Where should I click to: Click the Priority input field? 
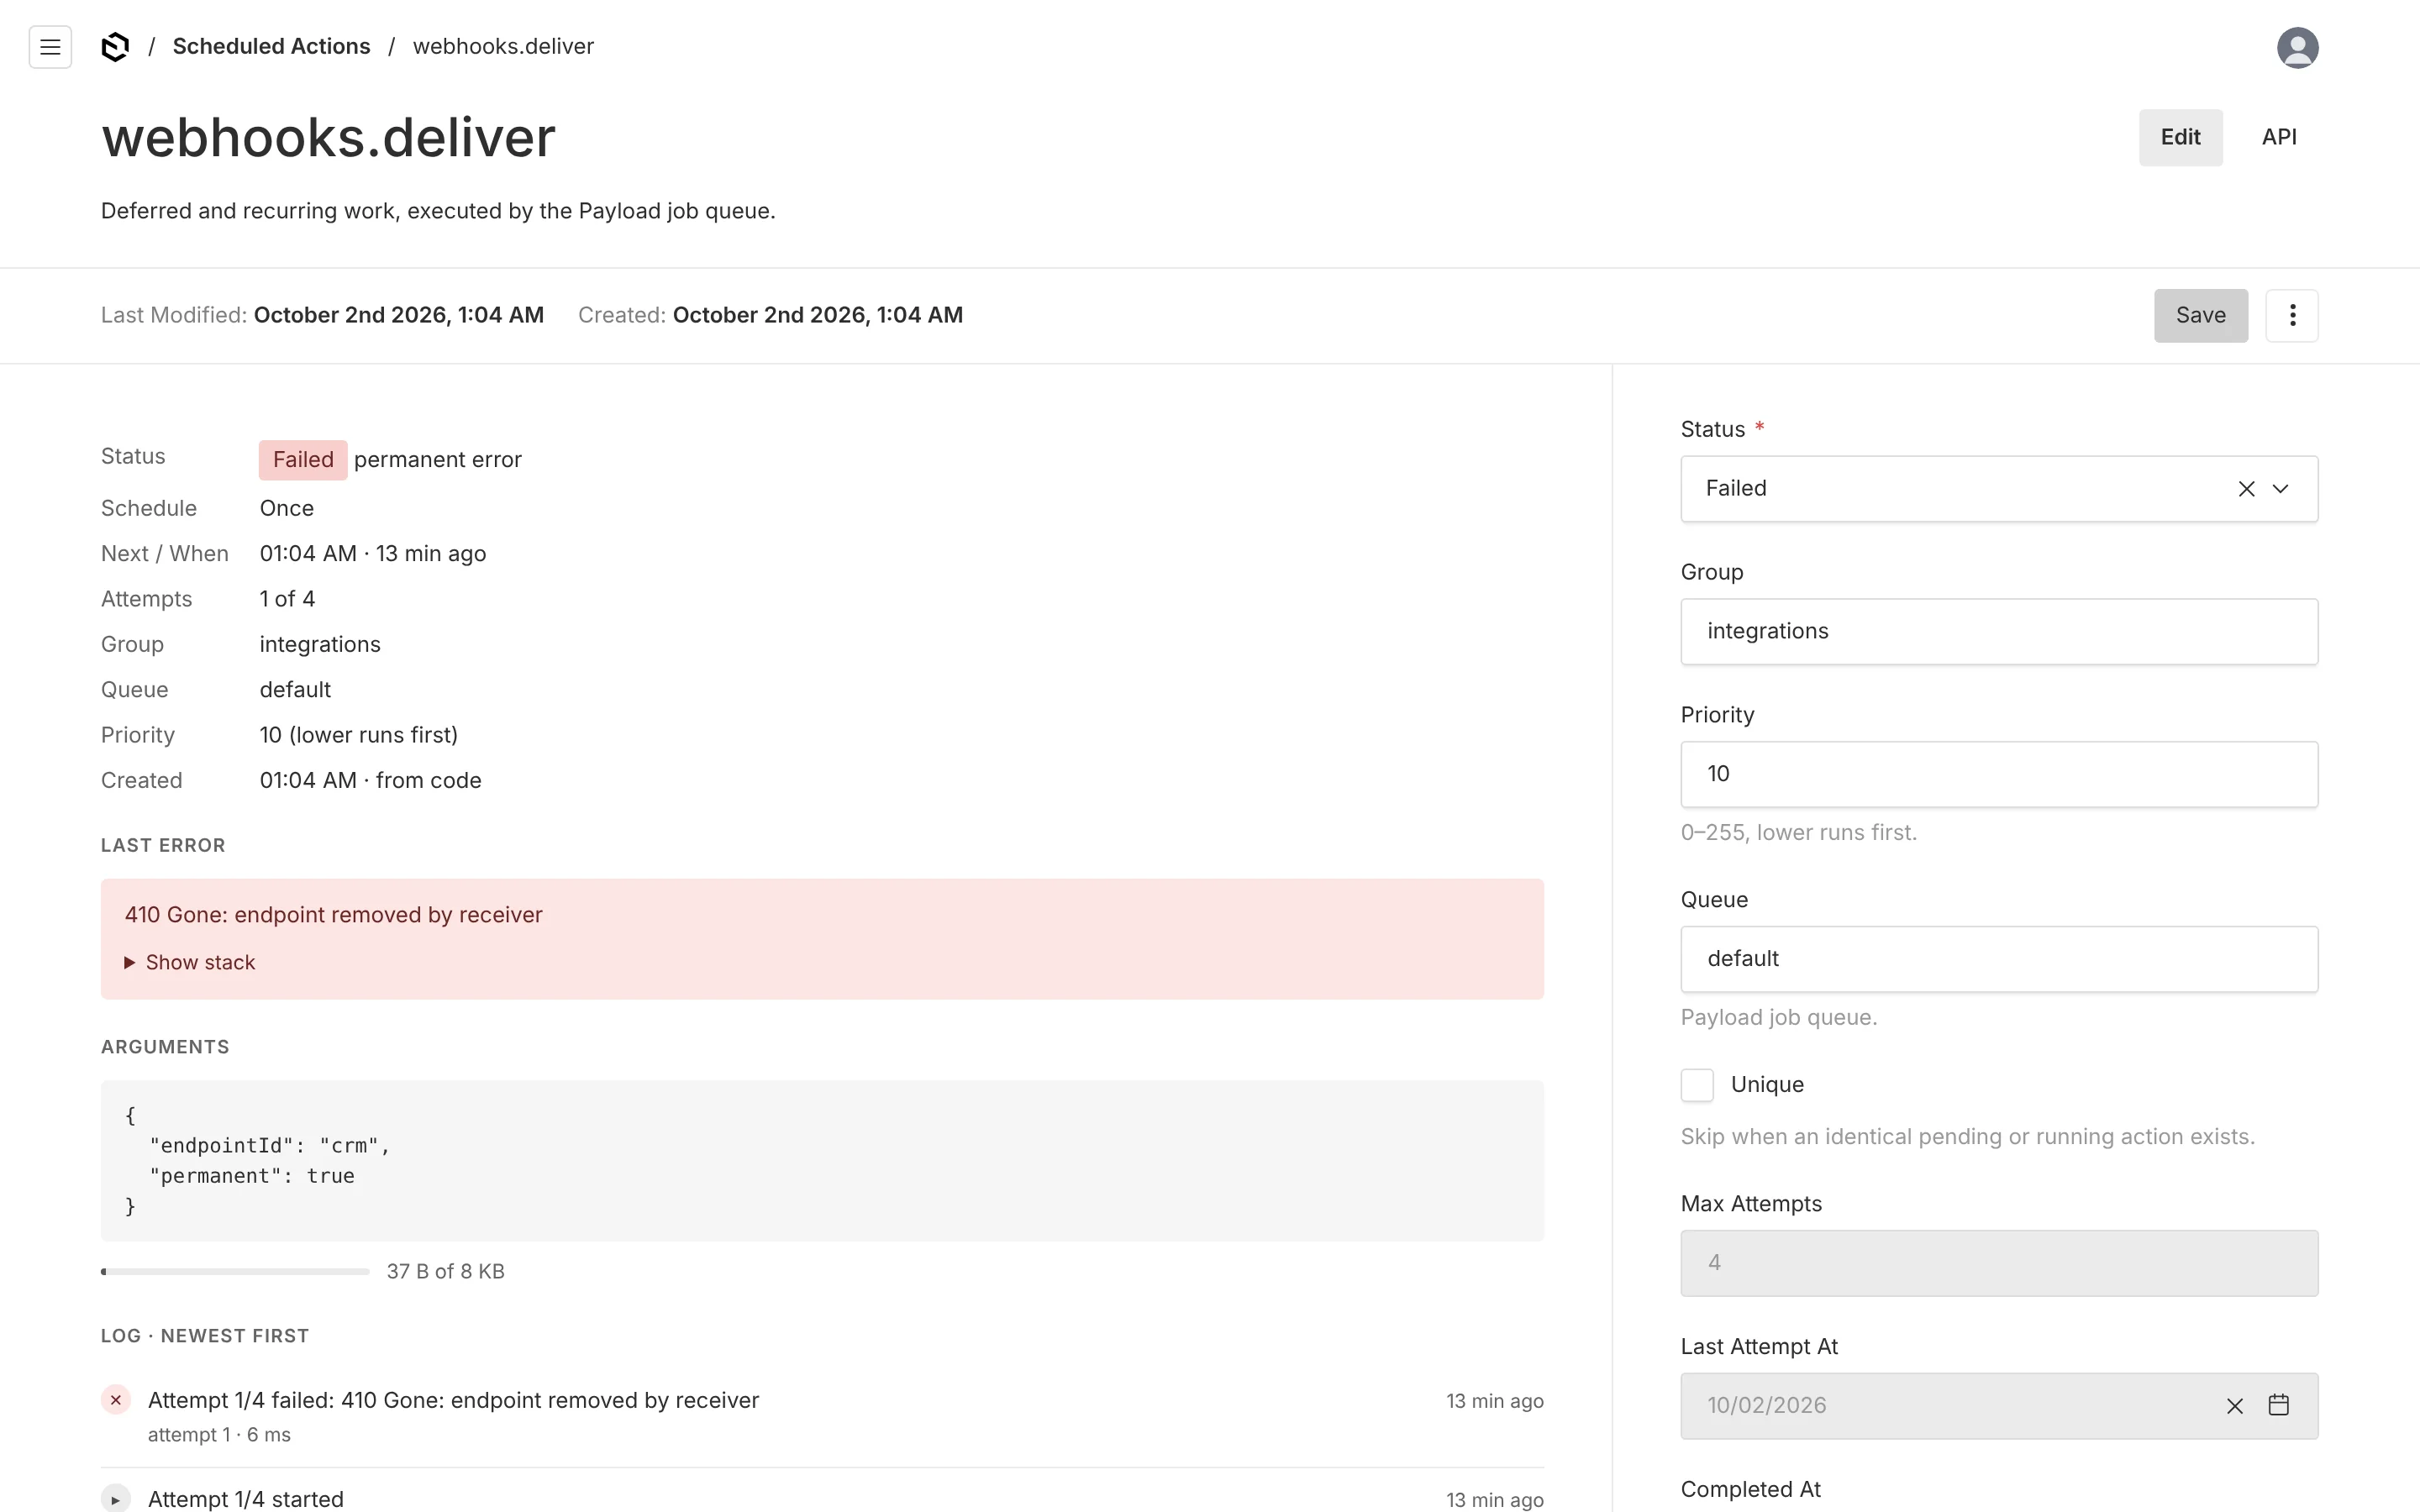(1998, 775)
